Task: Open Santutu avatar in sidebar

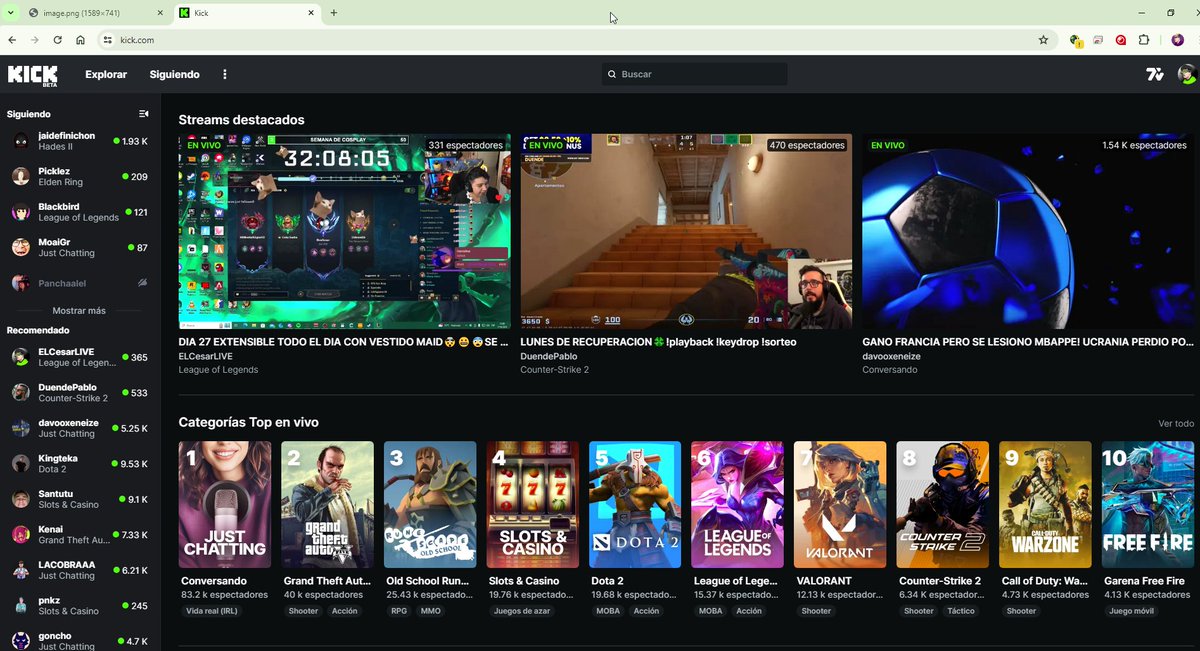Action: point(20,499)
